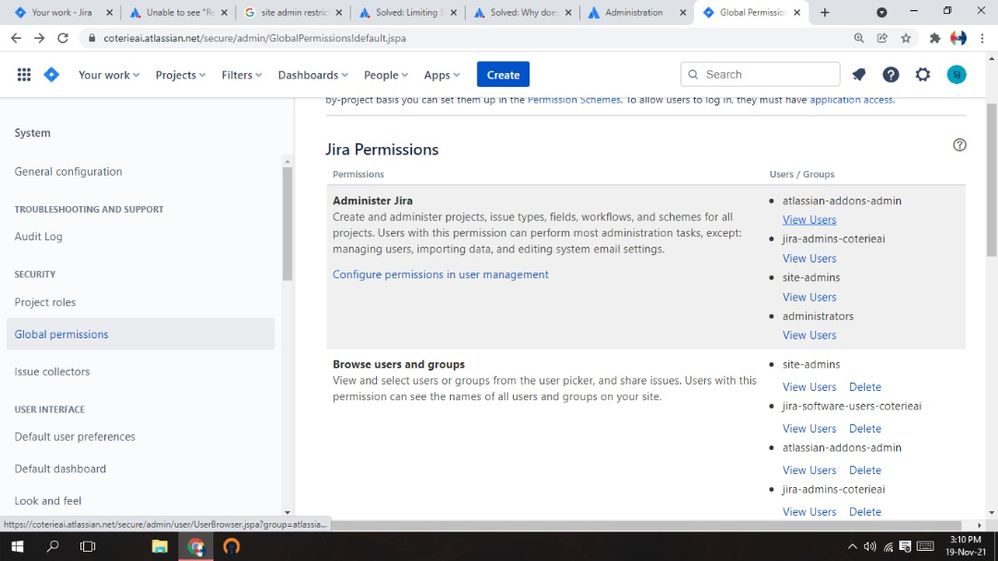The height and width of the screenshot is (561, 998).
Task: Click the sidebar vertical scrollbar thumb
Action: point(287,224)
